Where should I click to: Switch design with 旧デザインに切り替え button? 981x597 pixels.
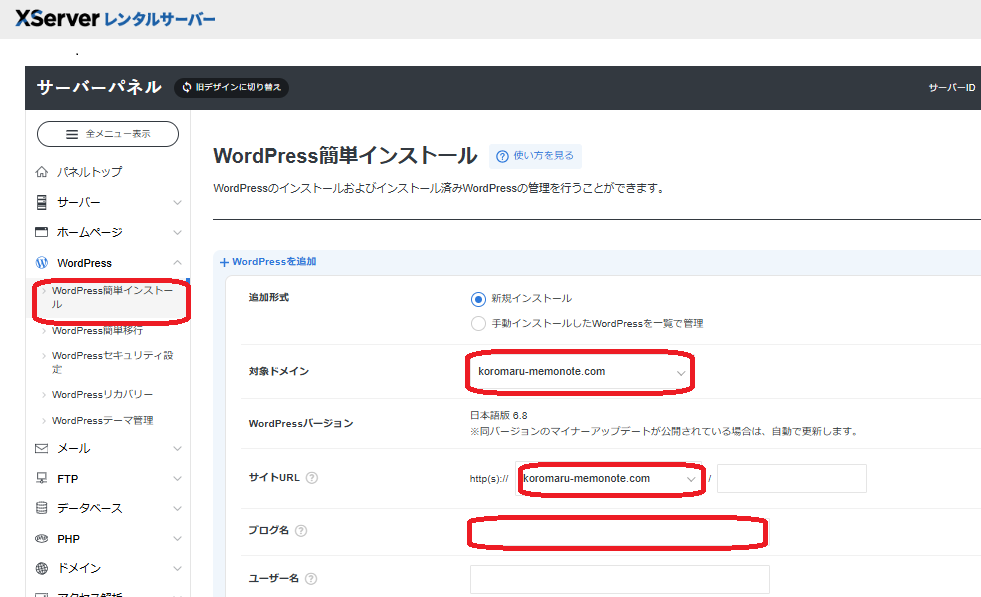[x=231, y=87]
